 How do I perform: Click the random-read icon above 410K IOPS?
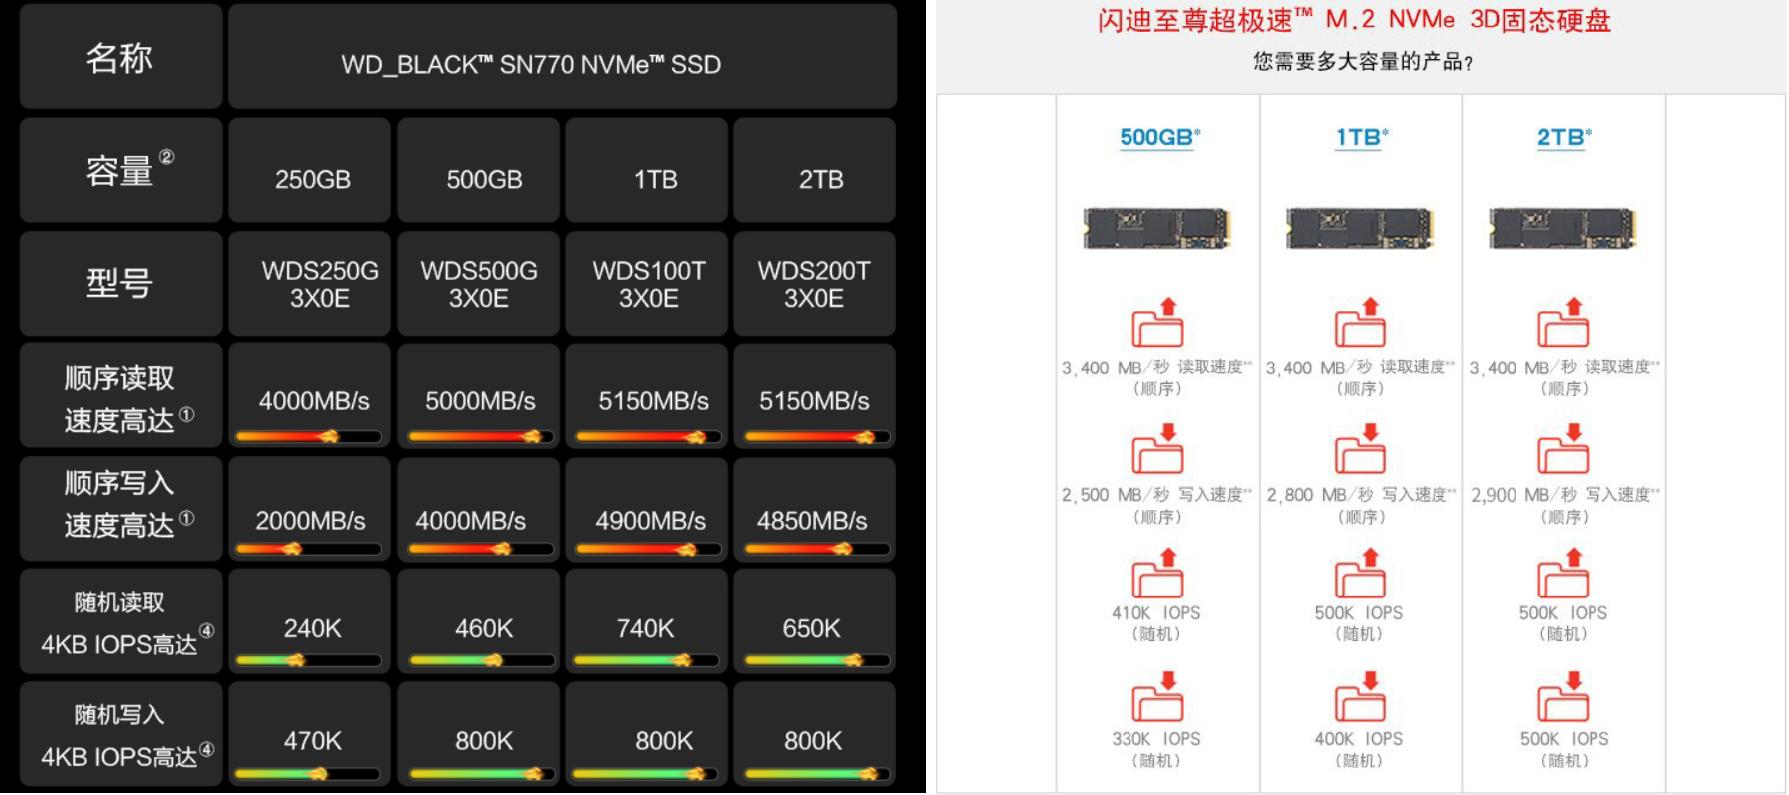click(1158, 573)
